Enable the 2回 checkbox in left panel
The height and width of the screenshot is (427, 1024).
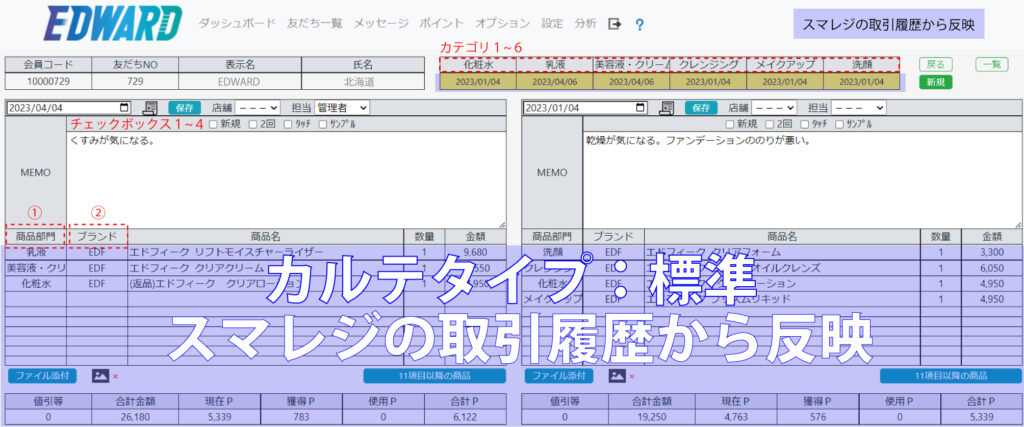point(252,124)
